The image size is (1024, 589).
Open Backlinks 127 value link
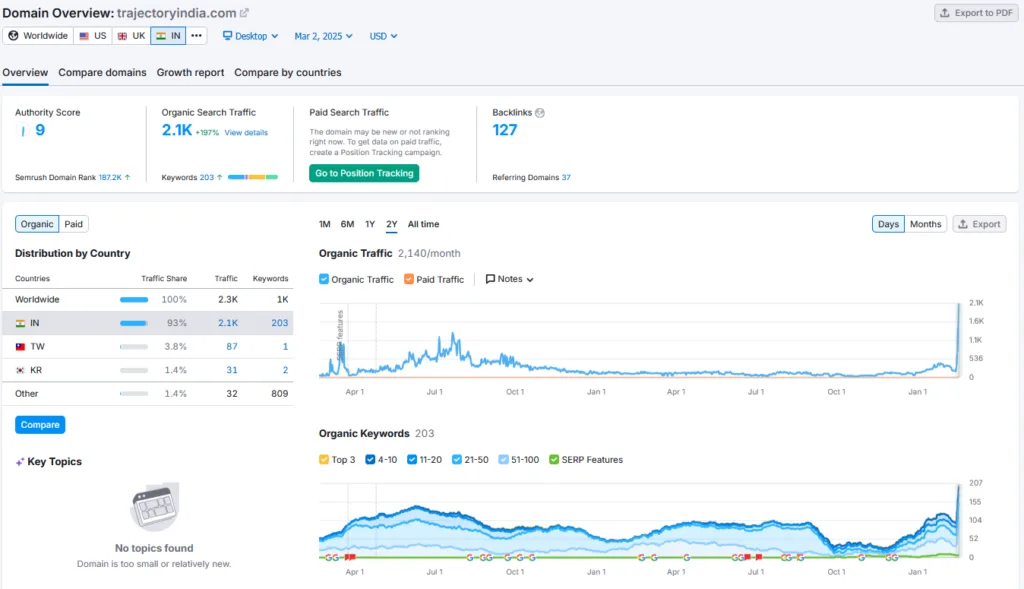[x=505, y=130]
